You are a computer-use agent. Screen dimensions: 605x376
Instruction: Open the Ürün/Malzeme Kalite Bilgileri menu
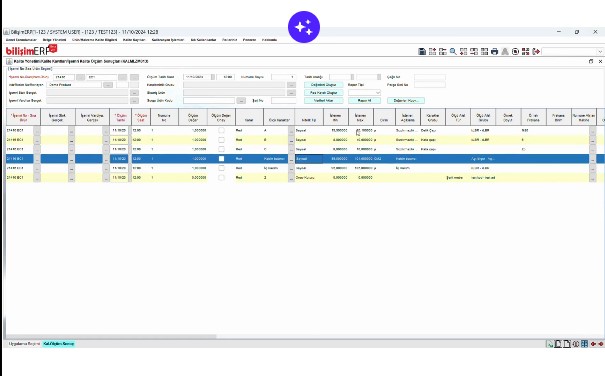(95, 40)
